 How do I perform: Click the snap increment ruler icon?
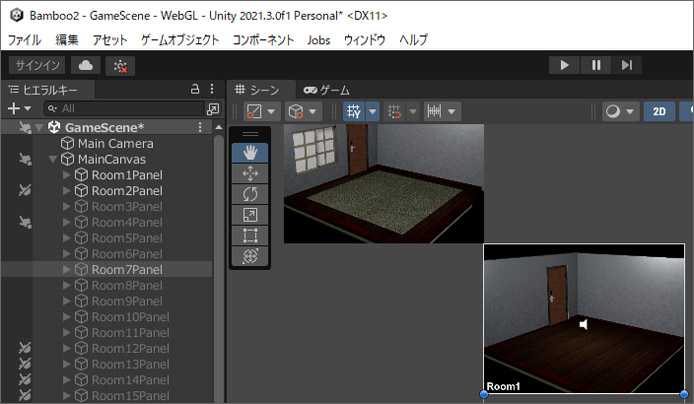pos(434,111)
